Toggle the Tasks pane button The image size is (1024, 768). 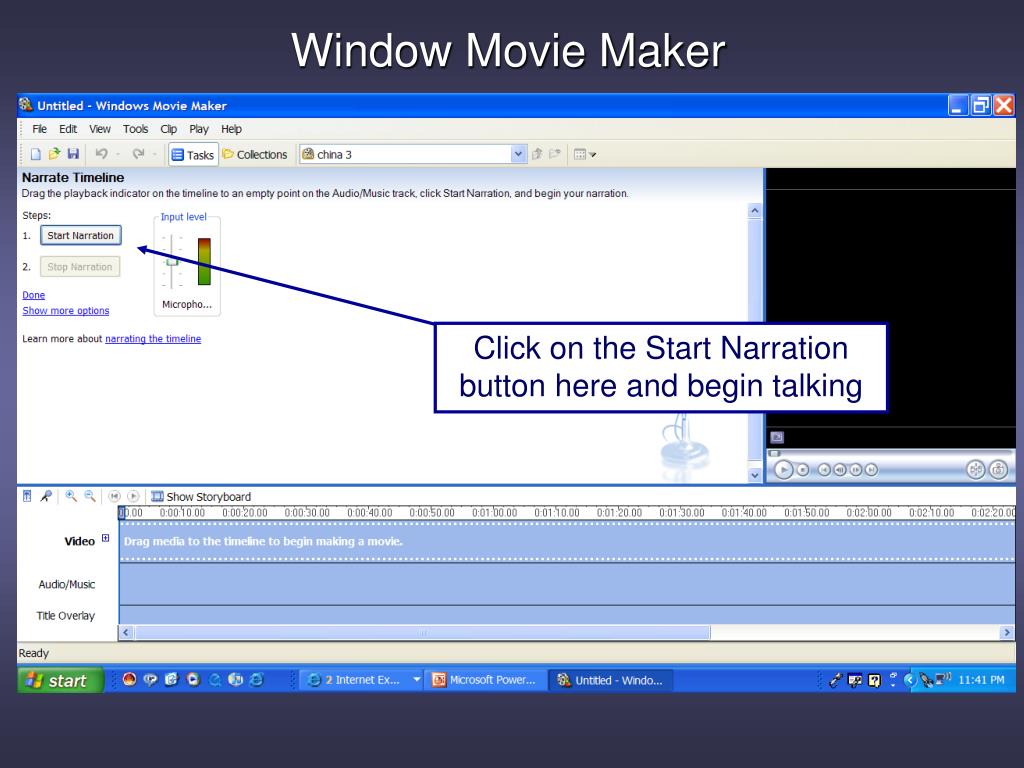coord(193,155)
